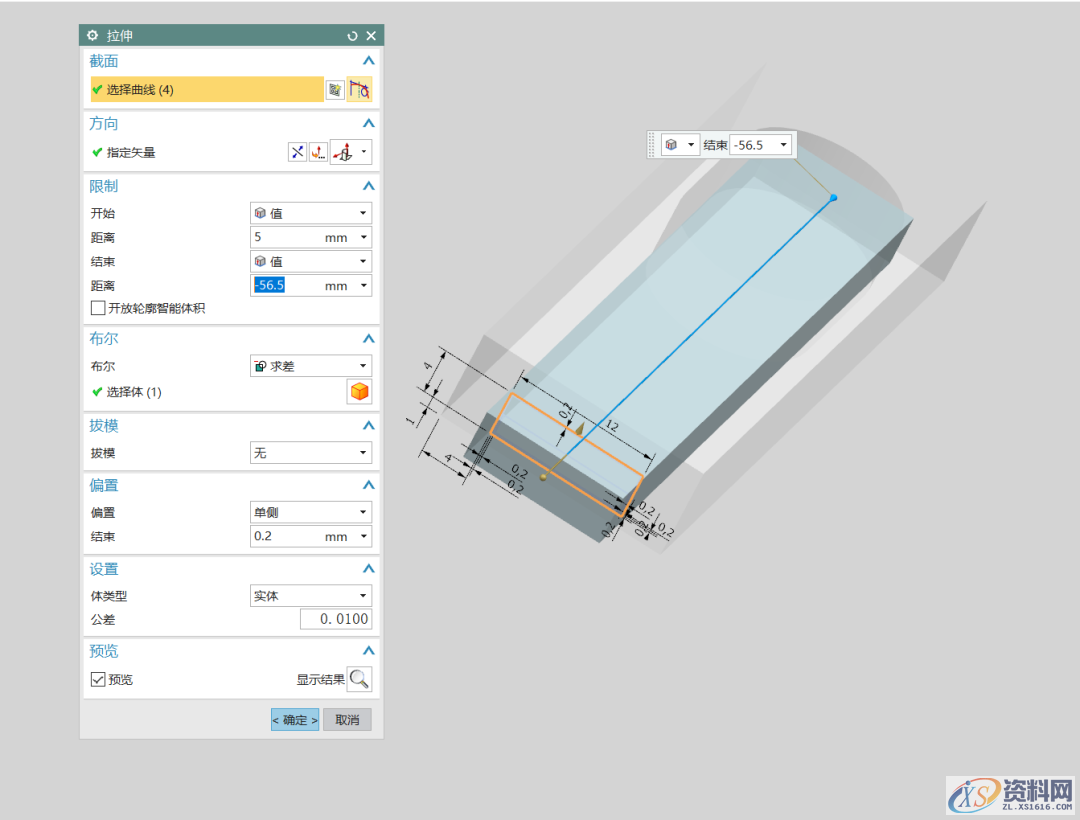Click the reverse direction (反向) icon

point(297,152)
